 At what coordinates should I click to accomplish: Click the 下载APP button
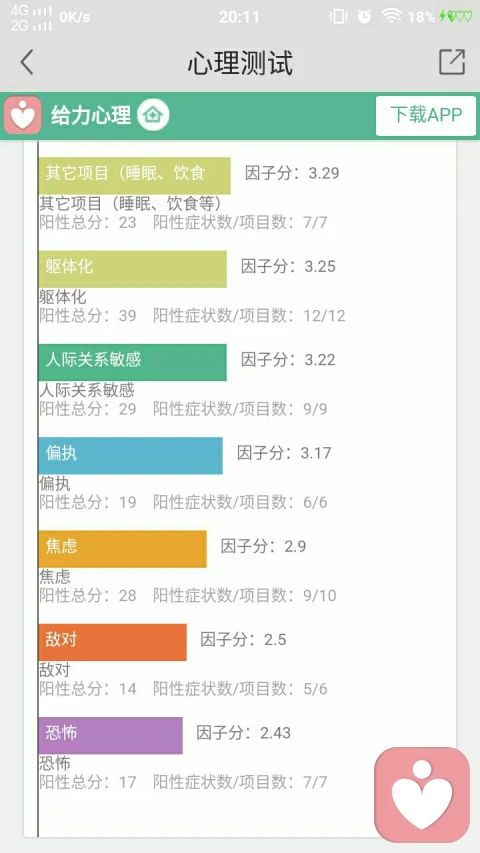[426, 115]
